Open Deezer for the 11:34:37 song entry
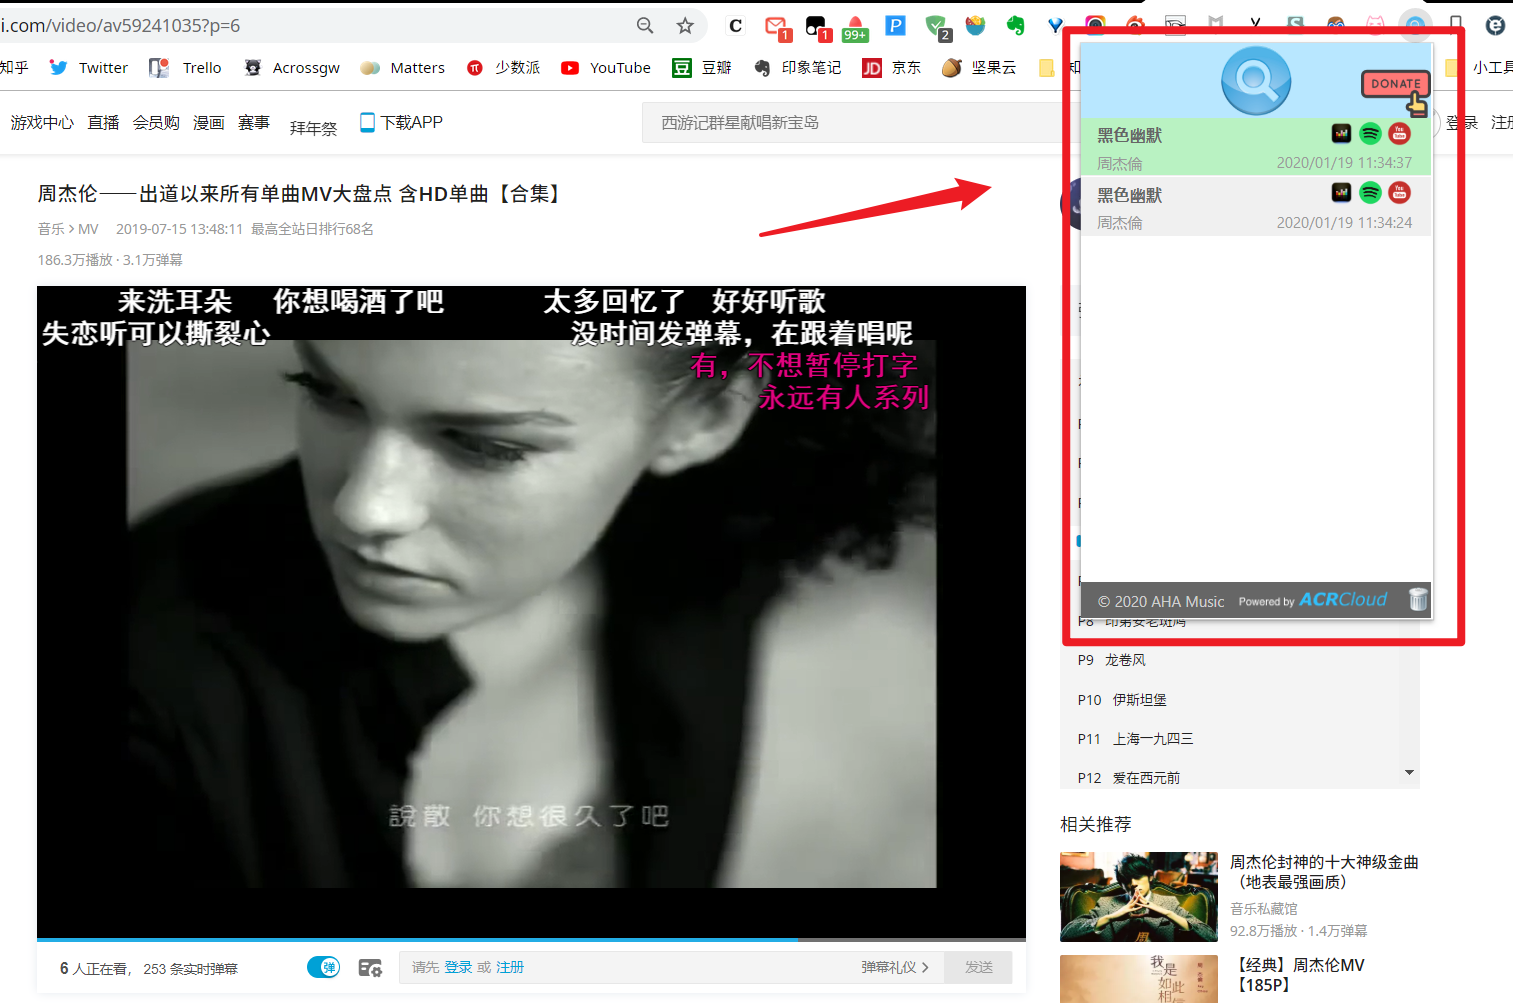The height and width of the screenshot is (1003, 1513). tap(1341, 133)
